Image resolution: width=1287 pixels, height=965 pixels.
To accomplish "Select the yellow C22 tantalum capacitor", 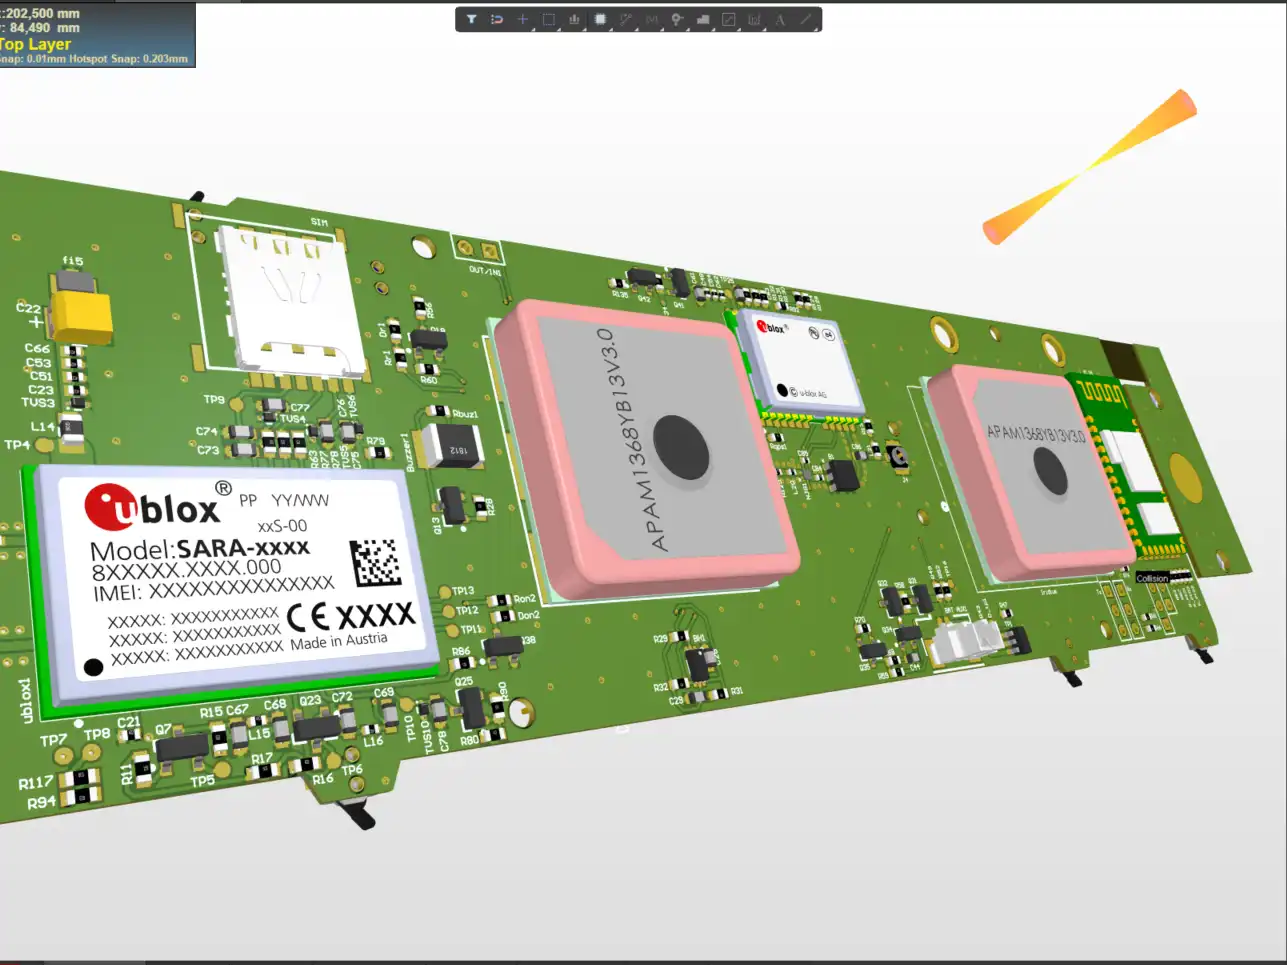I will tap(81, 316).
